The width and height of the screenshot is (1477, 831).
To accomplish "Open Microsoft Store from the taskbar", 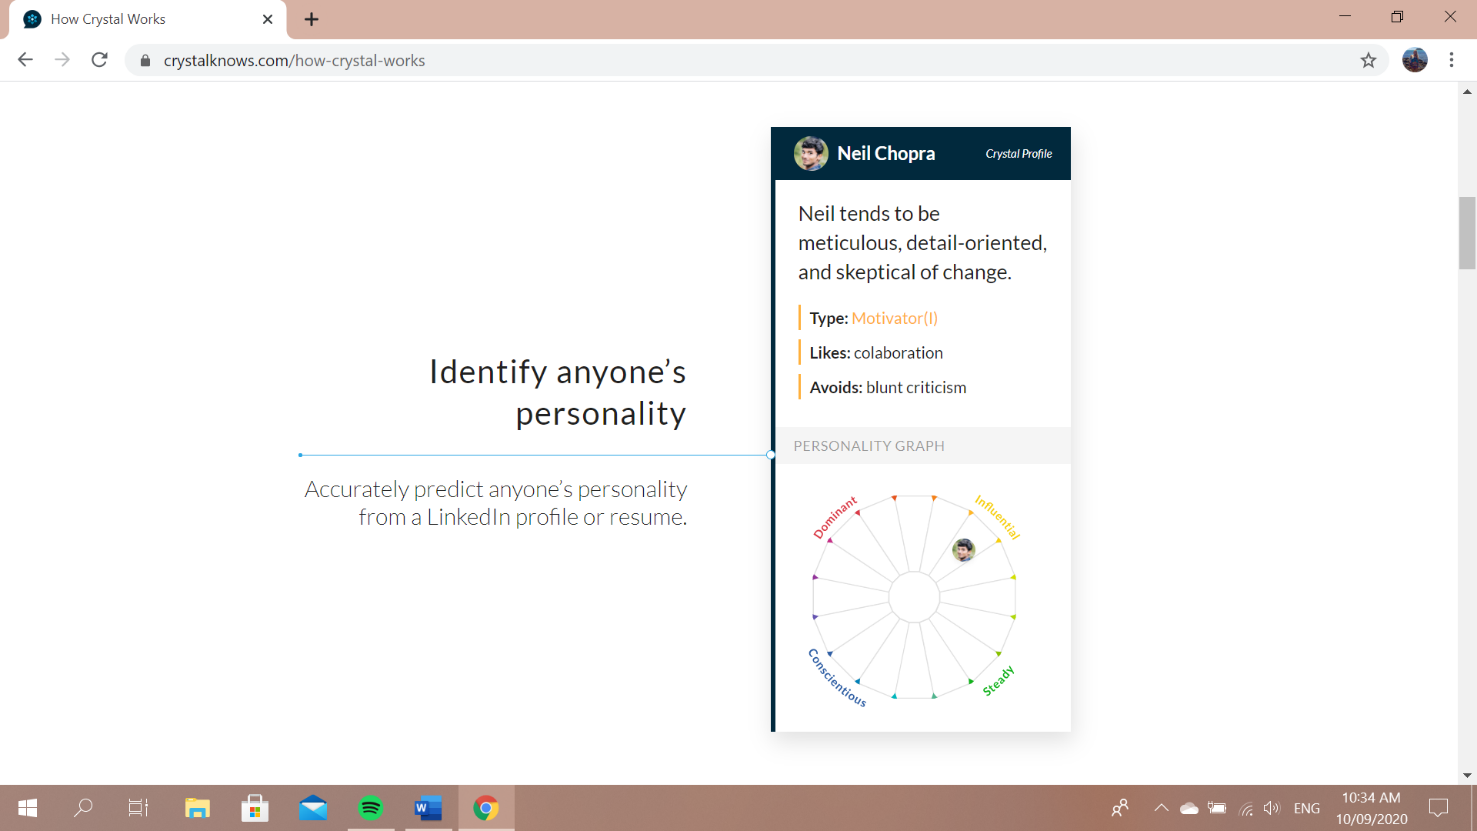I will click(x=255, y=808).
